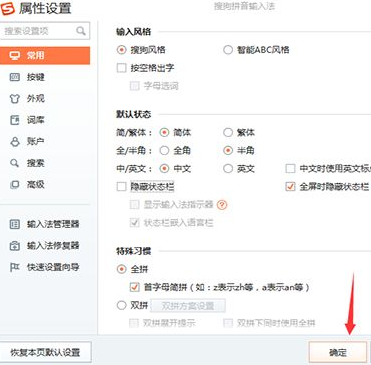The image size is (371, 365).
Task: Open the 高级 settings tab
Action: click(45, 184)
